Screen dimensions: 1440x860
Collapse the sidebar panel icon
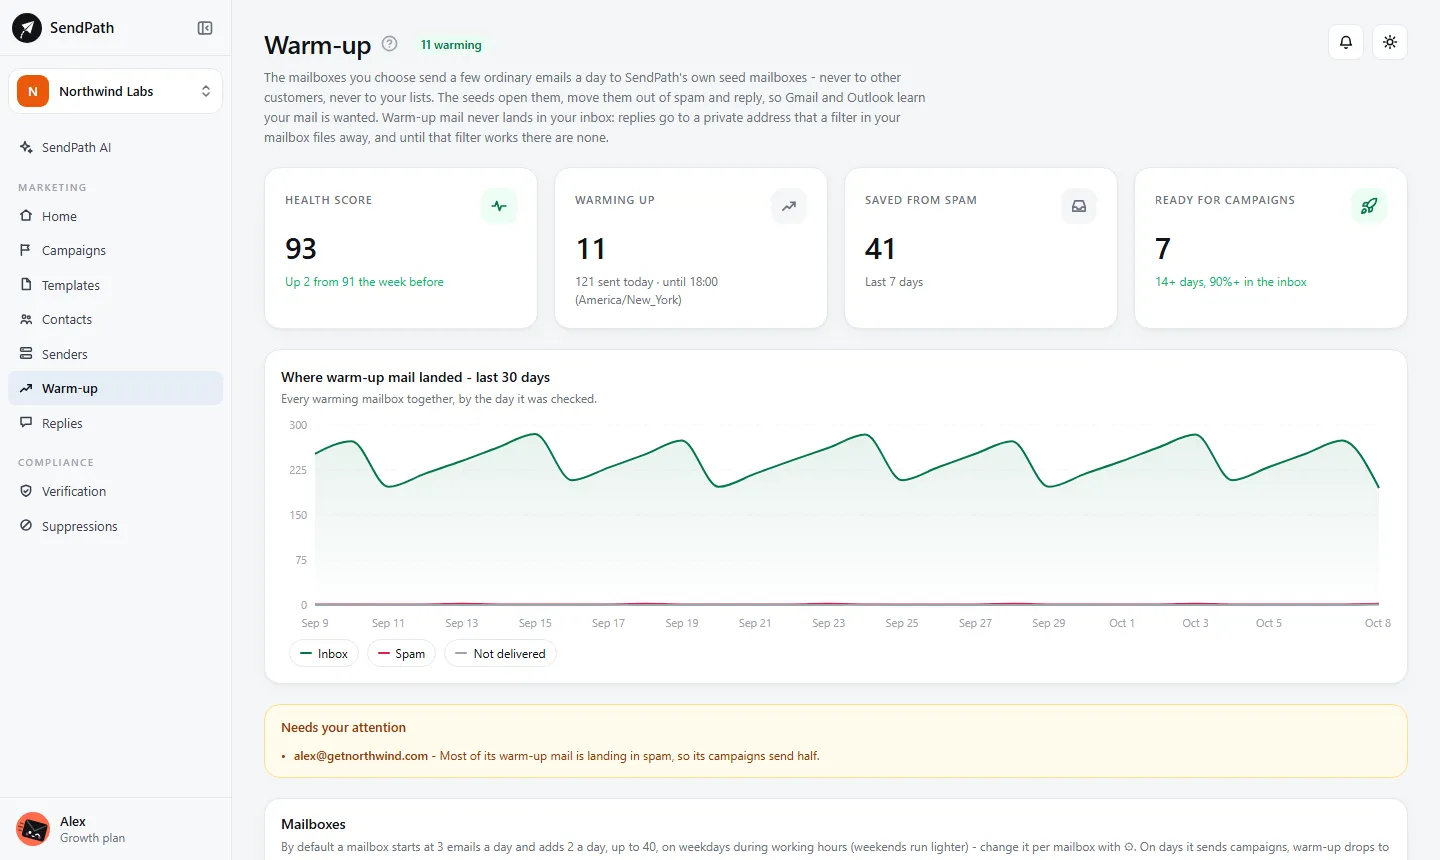point(205,28)
